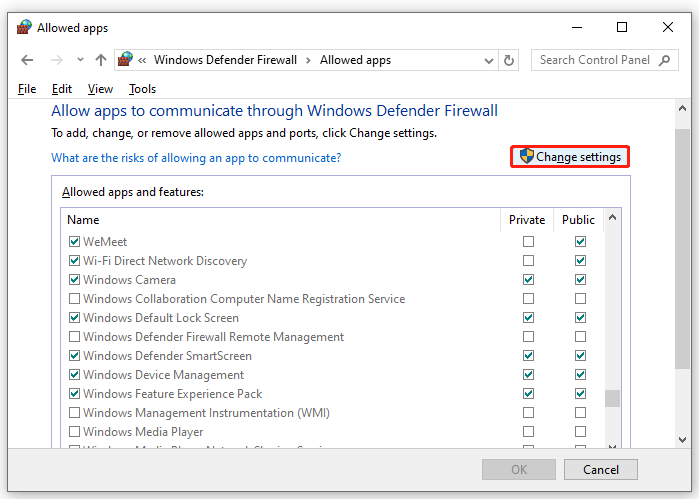
Task: Open the File menu
Action: point(27,89)
